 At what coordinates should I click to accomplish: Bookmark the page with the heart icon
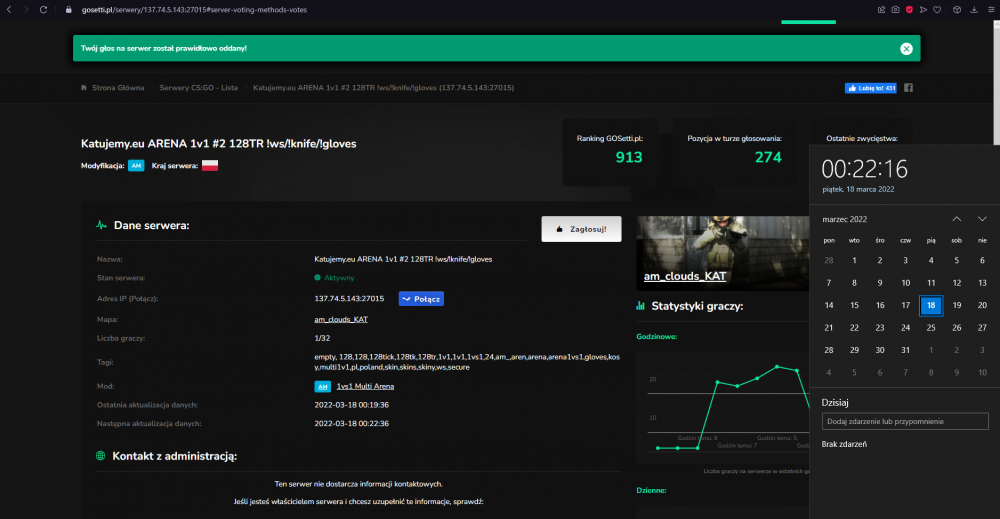(x=937, y=10)
